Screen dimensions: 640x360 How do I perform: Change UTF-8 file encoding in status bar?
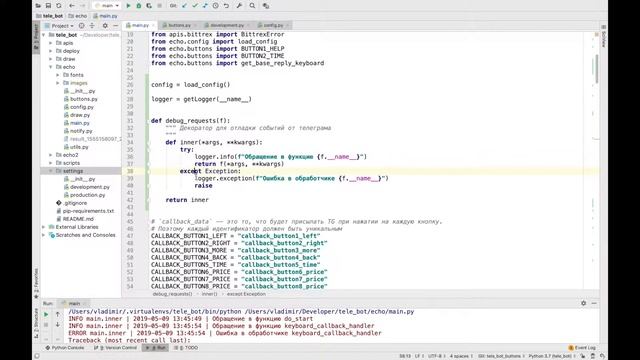436,356
